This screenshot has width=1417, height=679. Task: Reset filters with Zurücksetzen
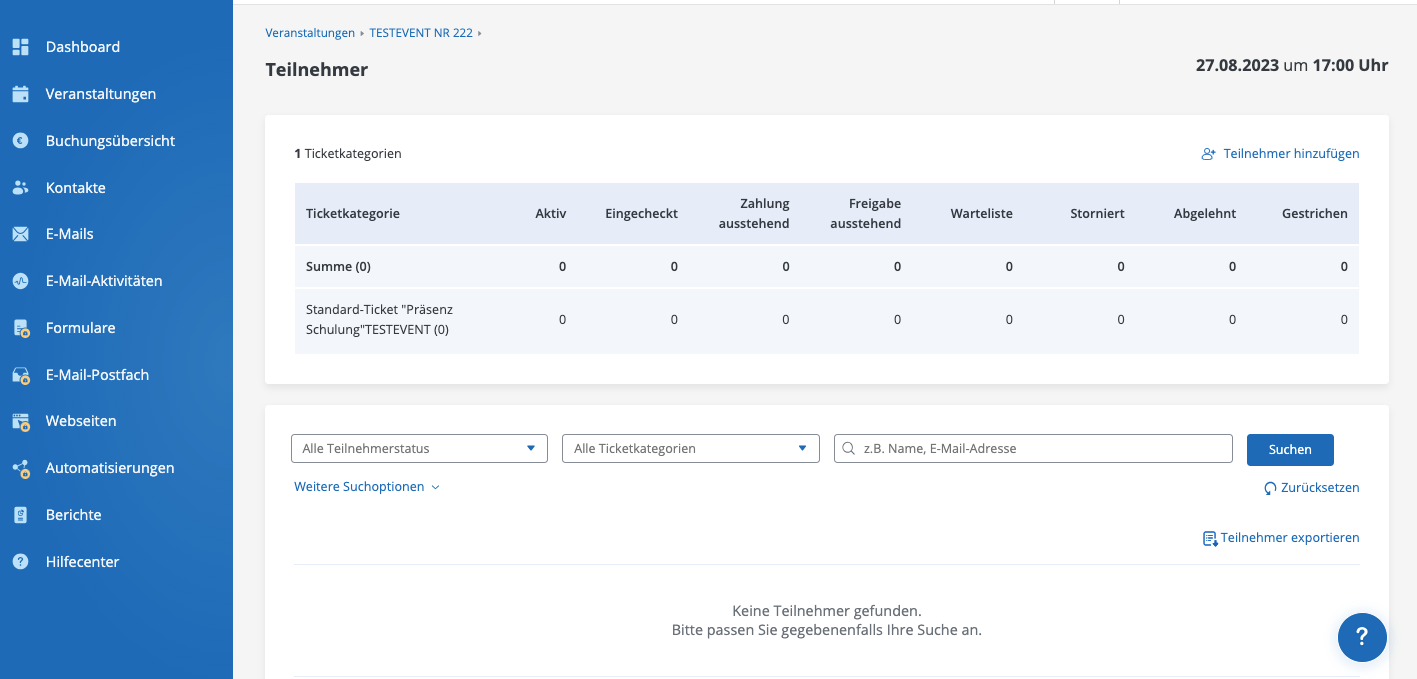click(x=1311, y=488)
